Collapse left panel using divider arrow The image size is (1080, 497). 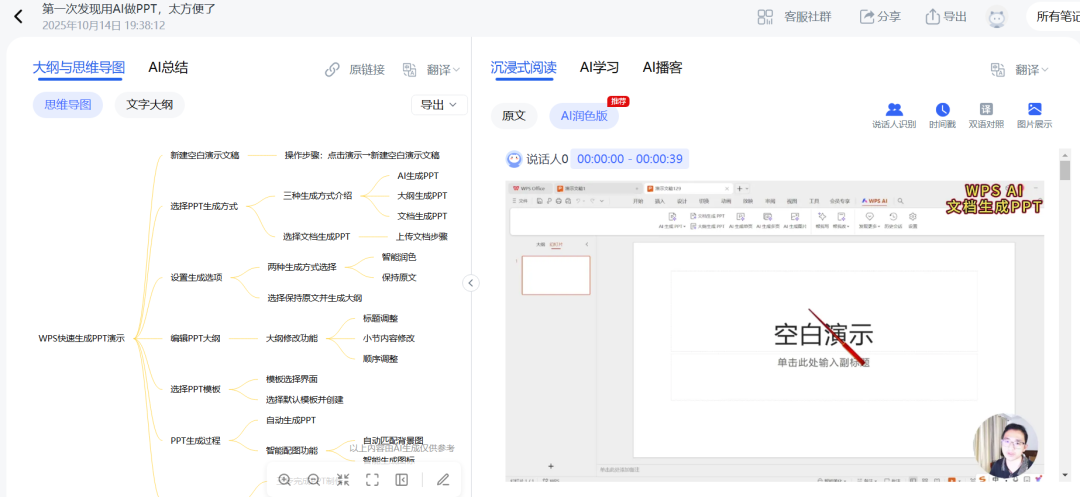click(x=471, y=283)
